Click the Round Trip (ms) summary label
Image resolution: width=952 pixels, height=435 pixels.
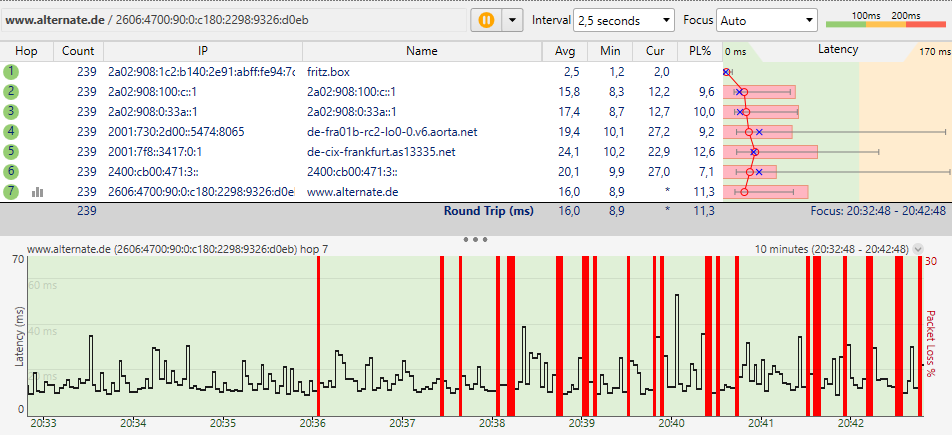pos(489,211)
